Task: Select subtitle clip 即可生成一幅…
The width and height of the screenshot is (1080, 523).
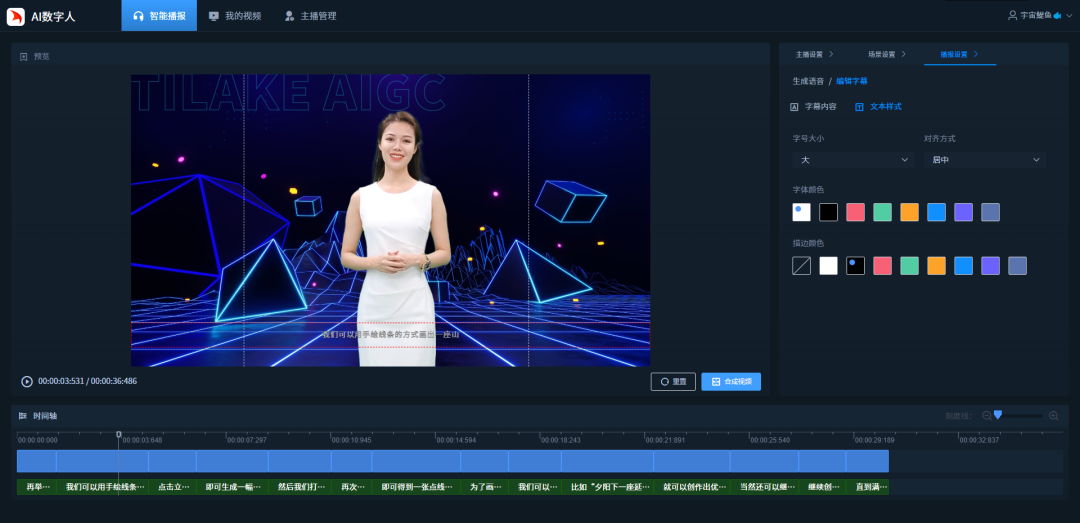Action: 232,487
